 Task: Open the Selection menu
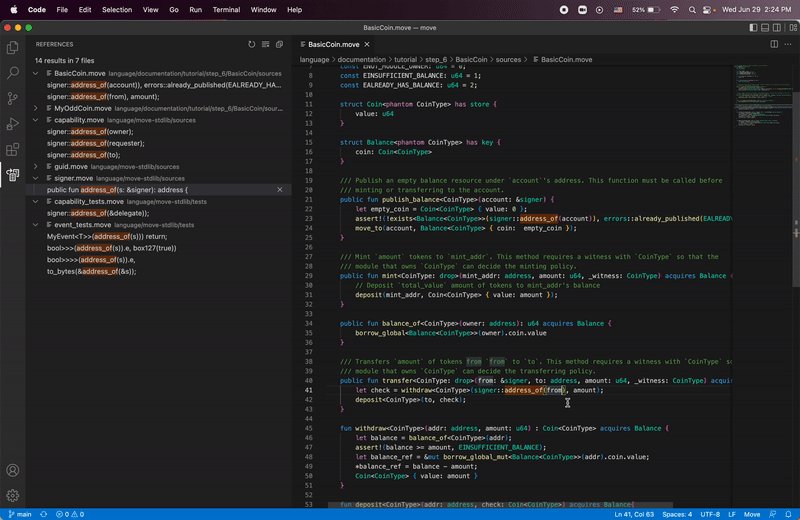click(x=117, y=10)
